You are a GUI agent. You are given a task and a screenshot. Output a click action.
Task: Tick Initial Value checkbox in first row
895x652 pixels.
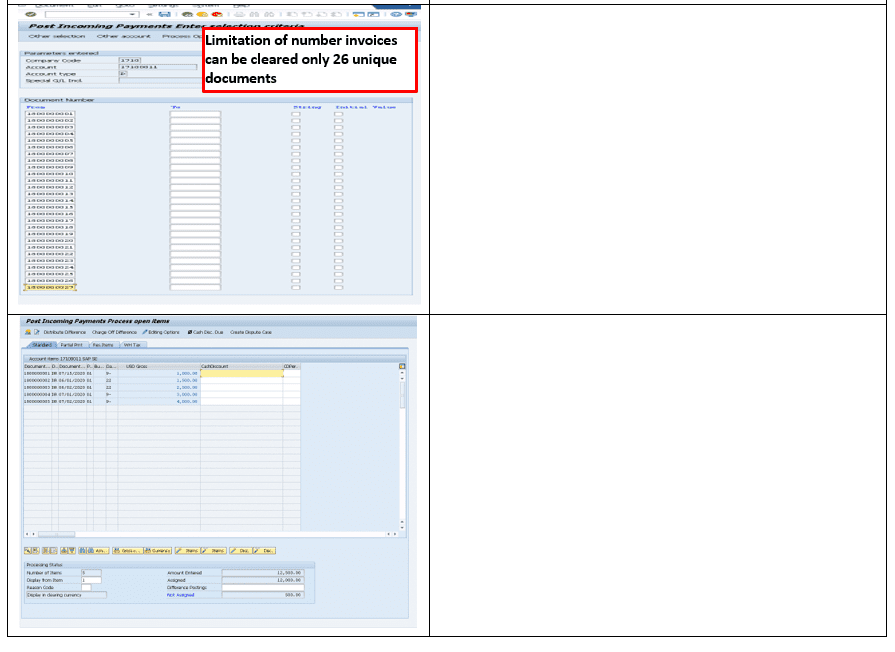[338, 115]
